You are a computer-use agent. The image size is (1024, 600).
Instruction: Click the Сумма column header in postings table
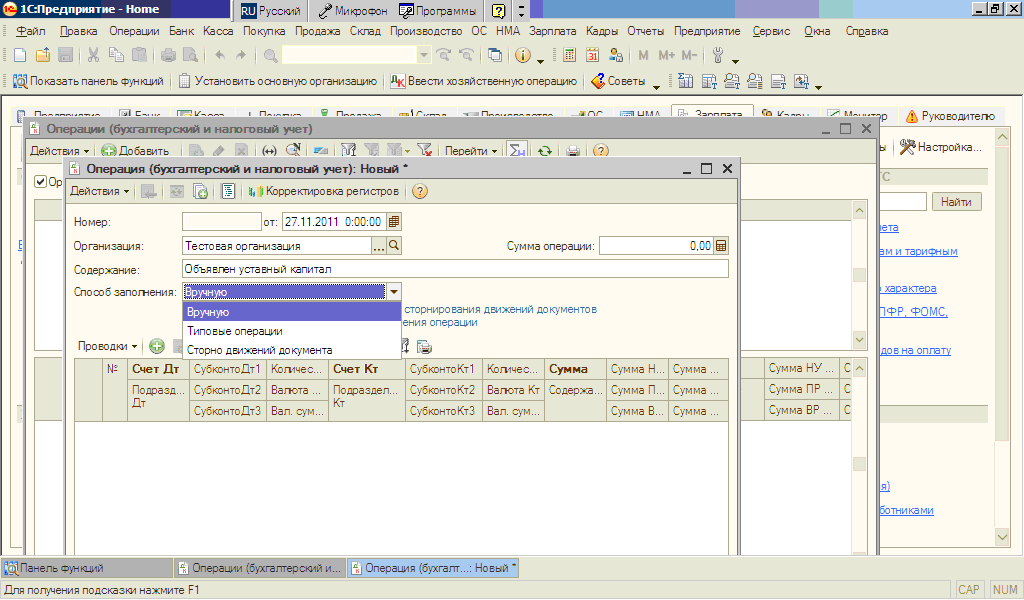pos(575,369)
